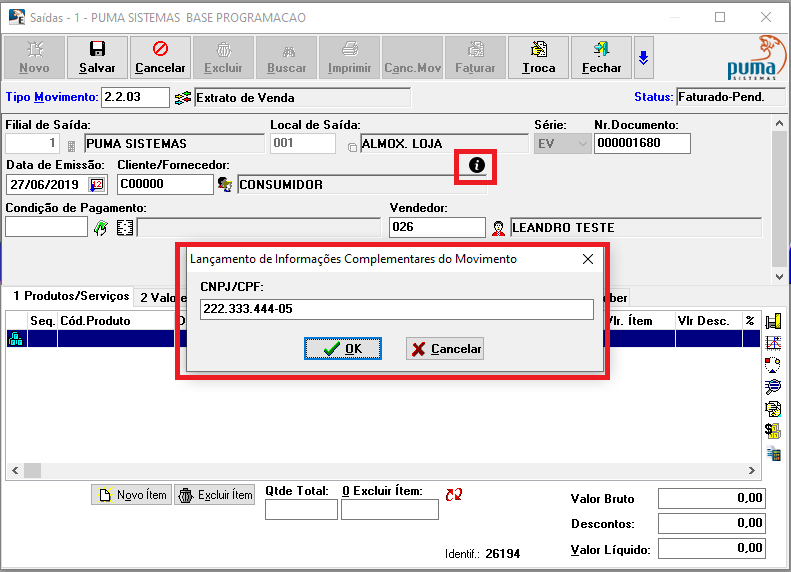This screenshot has height=572, width=791.
Task: Open the Troca function
Action: click(538, 57)
